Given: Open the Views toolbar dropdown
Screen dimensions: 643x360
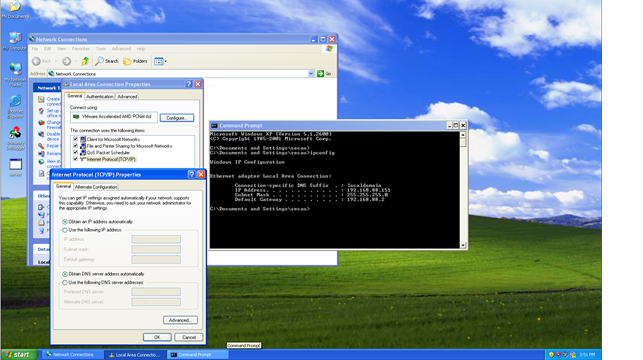Looking at the screenshot, I should point(160,61).
